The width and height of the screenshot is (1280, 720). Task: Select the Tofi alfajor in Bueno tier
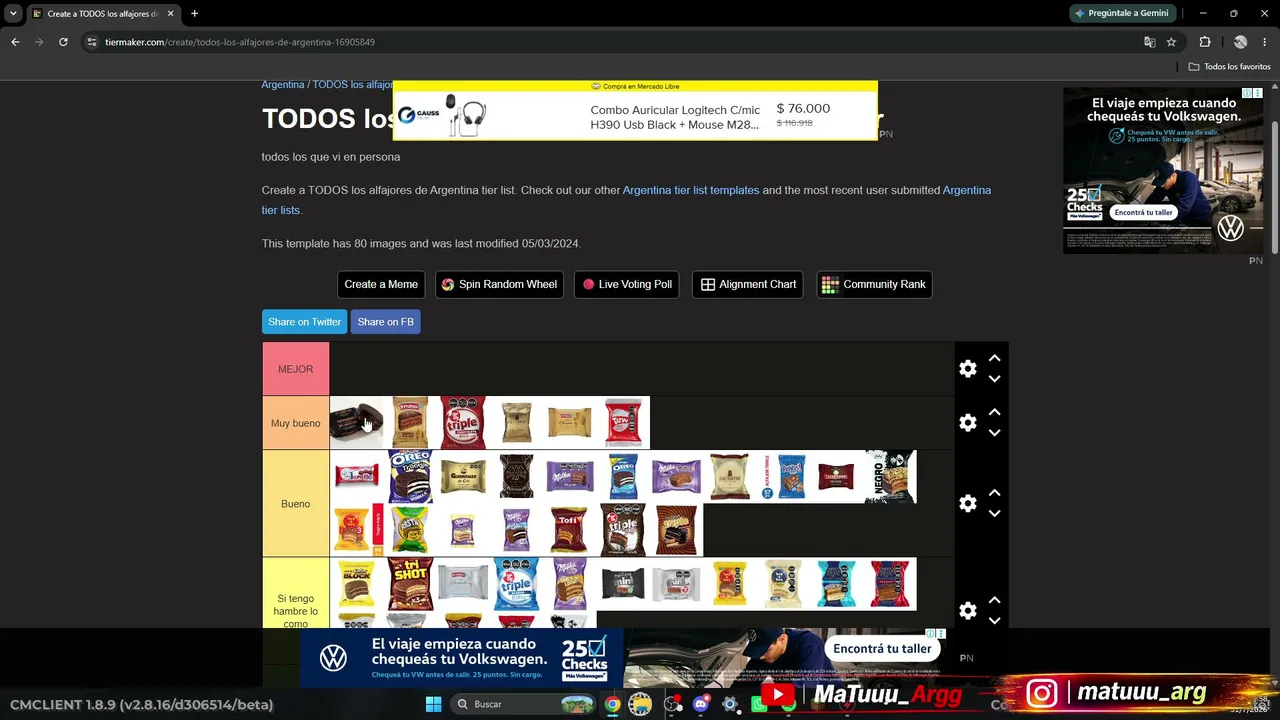pyautogui.click(x=570, y=530)
